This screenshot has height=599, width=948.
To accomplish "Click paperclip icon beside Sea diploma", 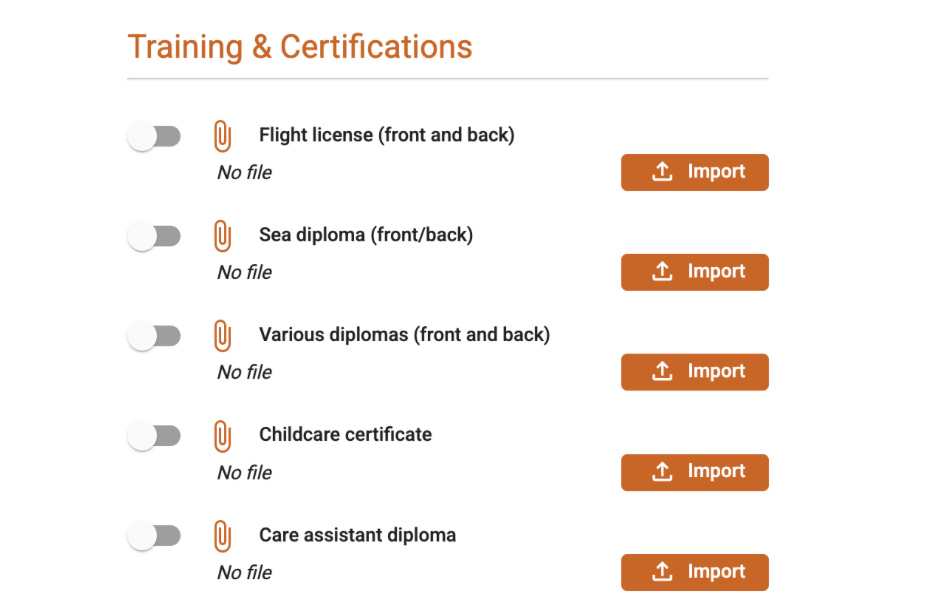I will click(222, 236).
